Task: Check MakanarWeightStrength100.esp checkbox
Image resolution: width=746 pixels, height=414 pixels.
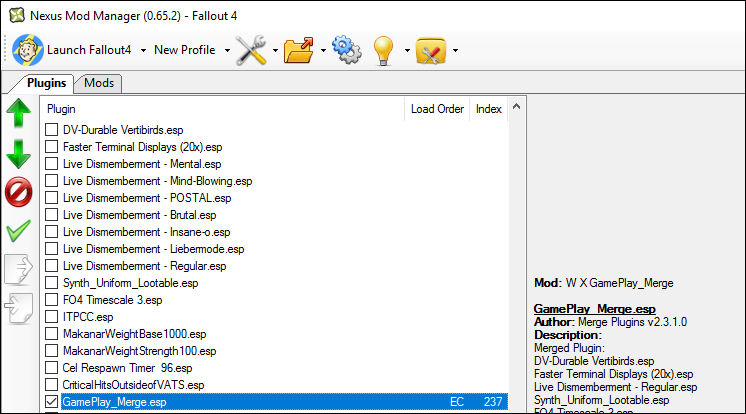Action: click(51, 351)
